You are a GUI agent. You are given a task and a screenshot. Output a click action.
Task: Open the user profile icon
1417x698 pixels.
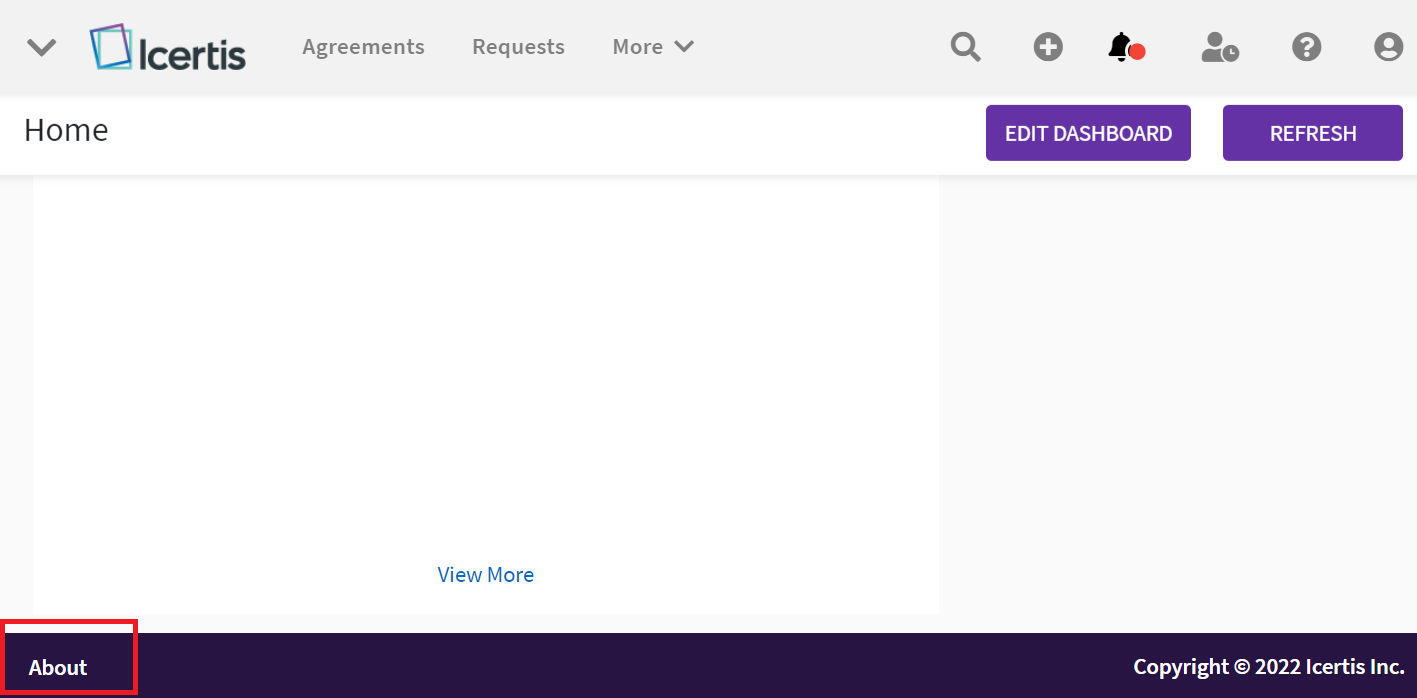(1388, 47)
